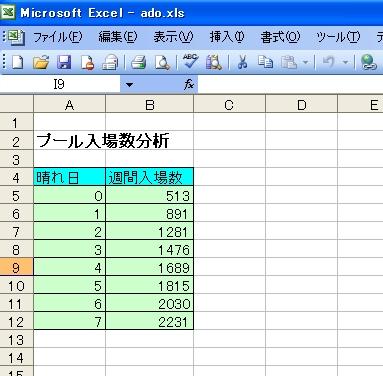The height and width of the screenshot is (376, 383).
Task: Click into the formula bar input area
Action: tap(290, 84)
